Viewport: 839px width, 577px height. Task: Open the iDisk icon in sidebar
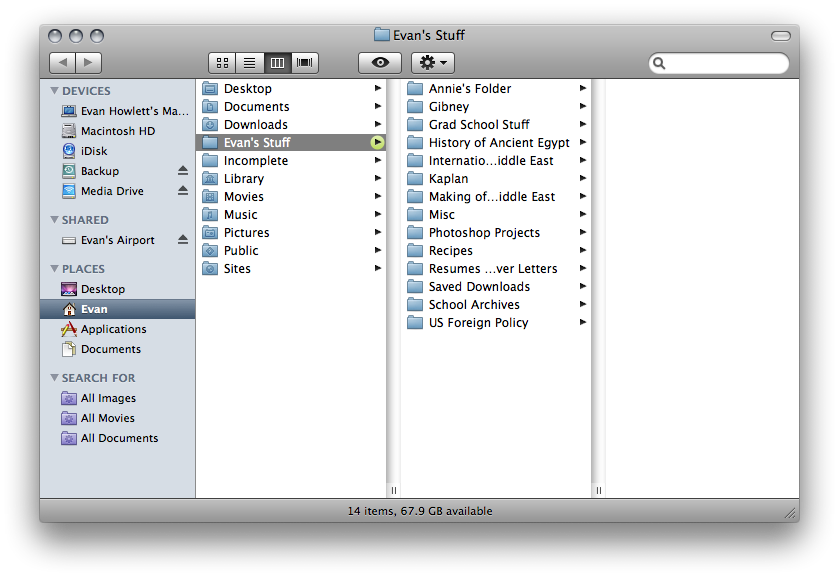coord(69,151)
